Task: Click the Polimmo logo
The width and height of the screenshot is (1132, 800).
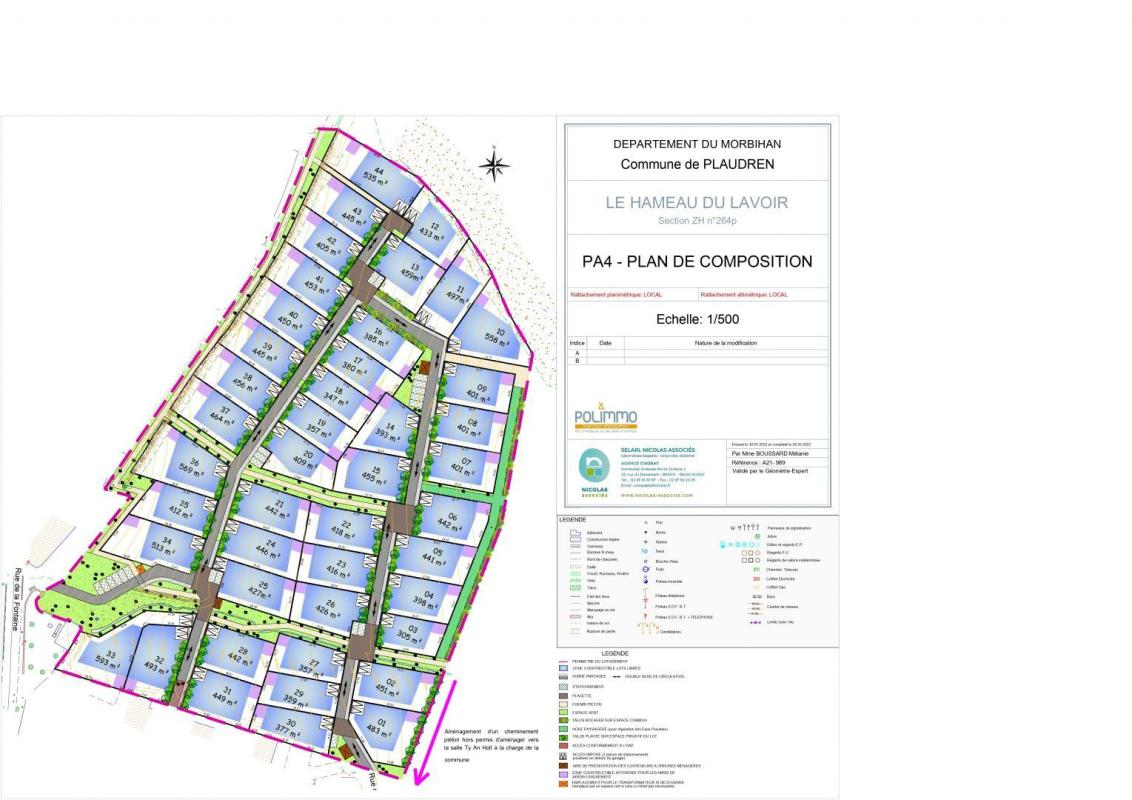Action: 606,417
